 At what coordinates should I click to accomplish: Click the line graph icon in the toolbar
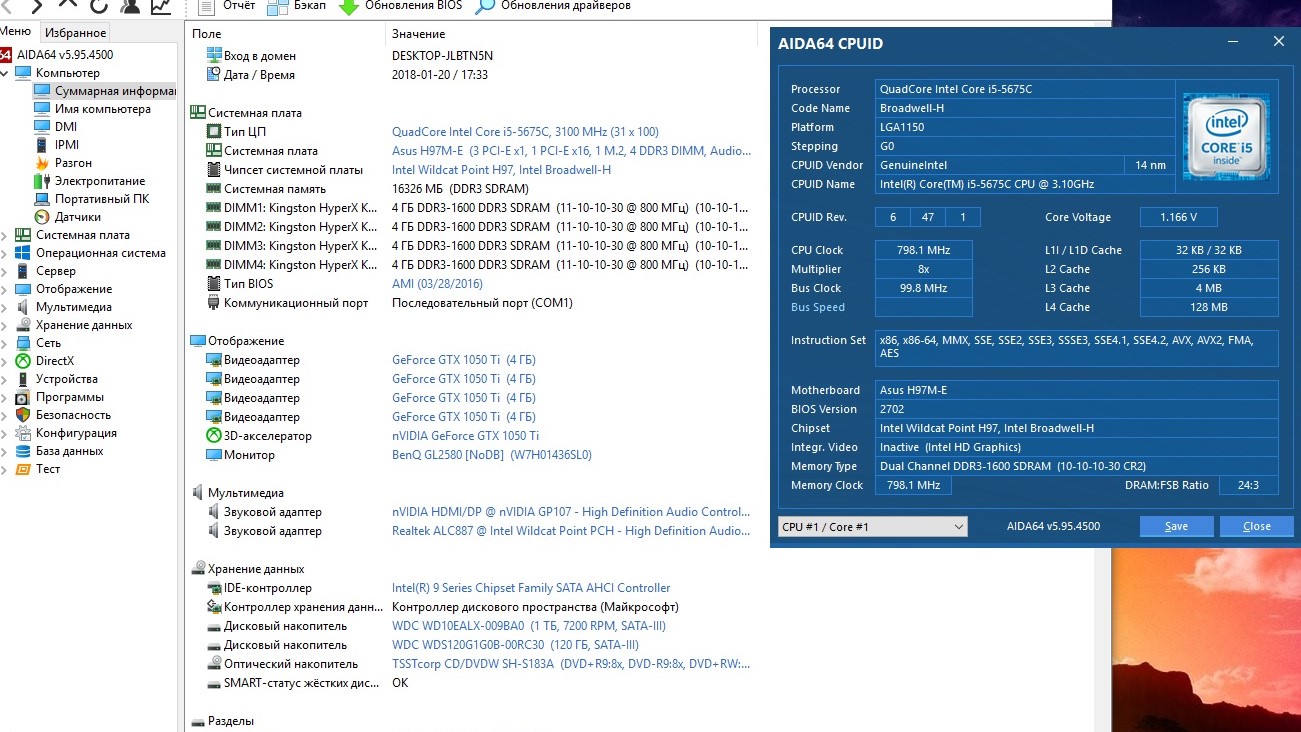point(161,6)
